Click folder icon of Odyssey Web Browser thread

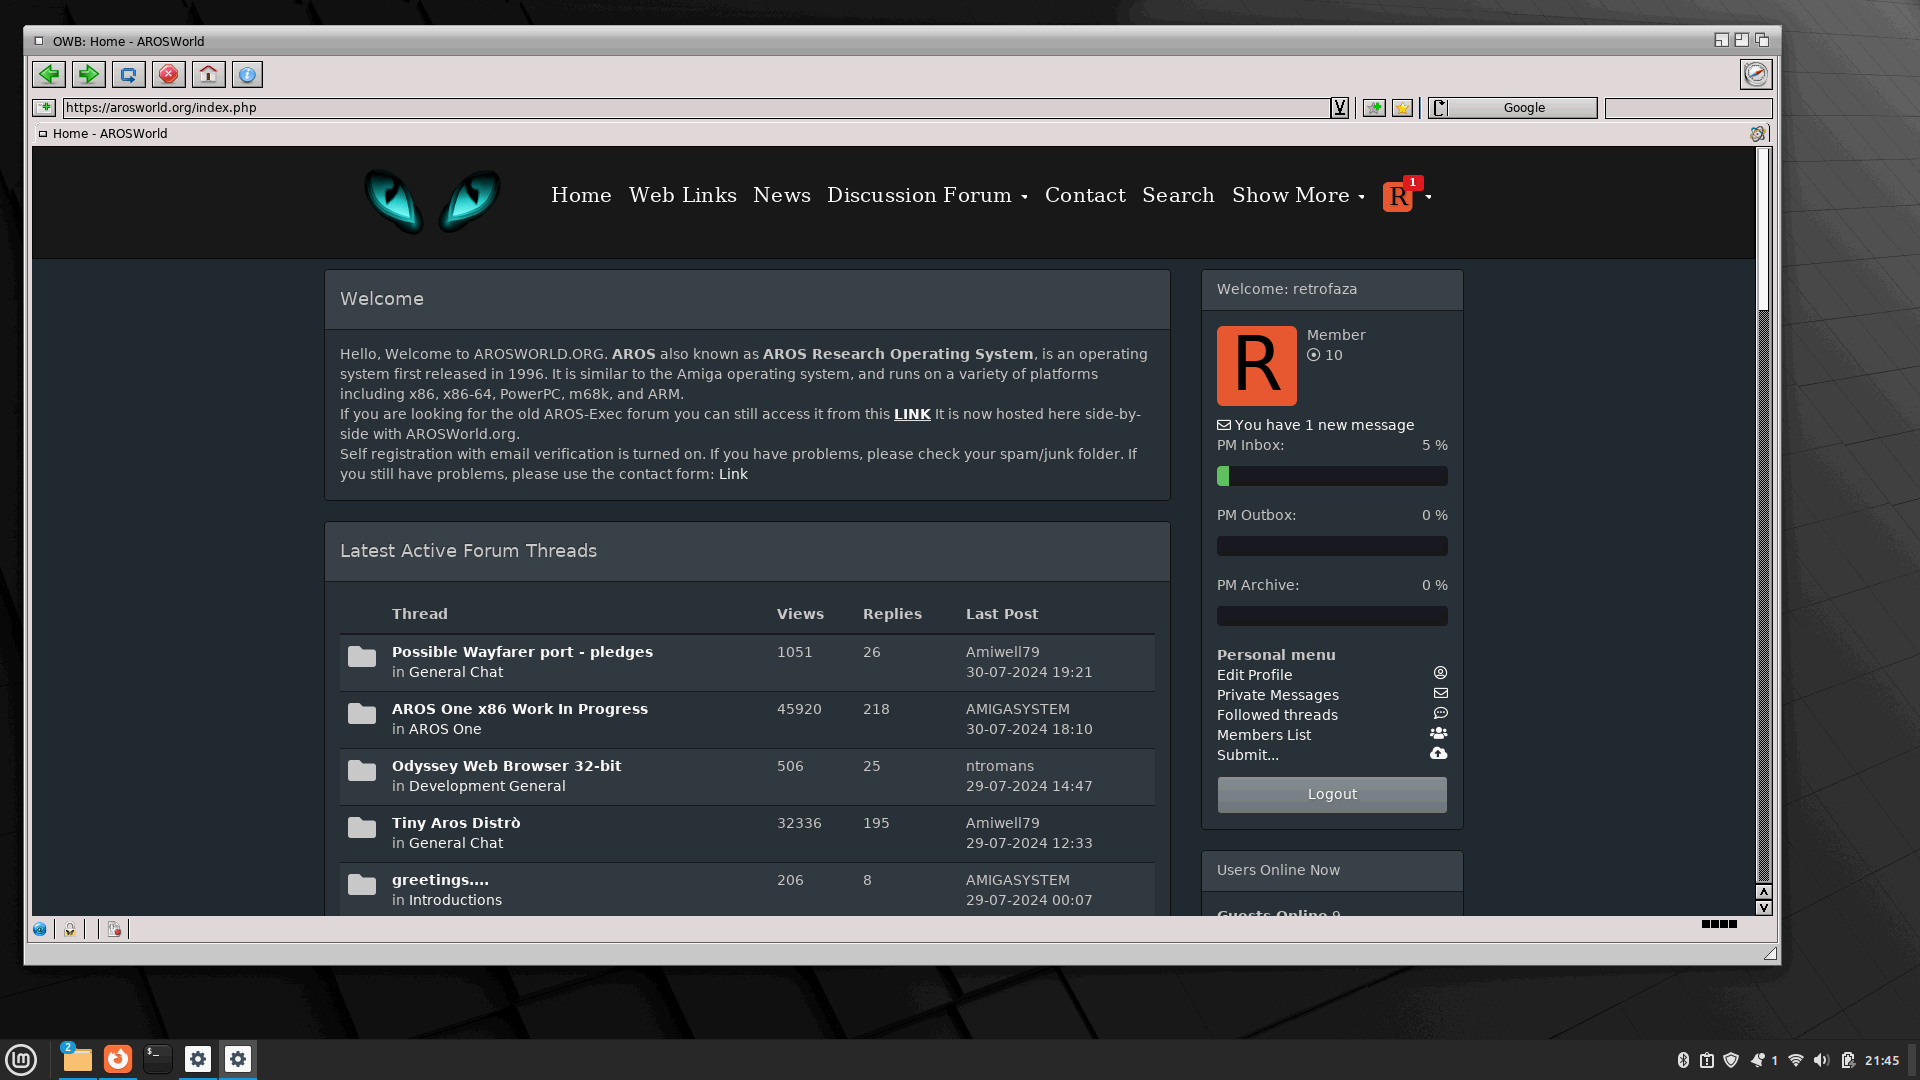(x=362, y=771)
